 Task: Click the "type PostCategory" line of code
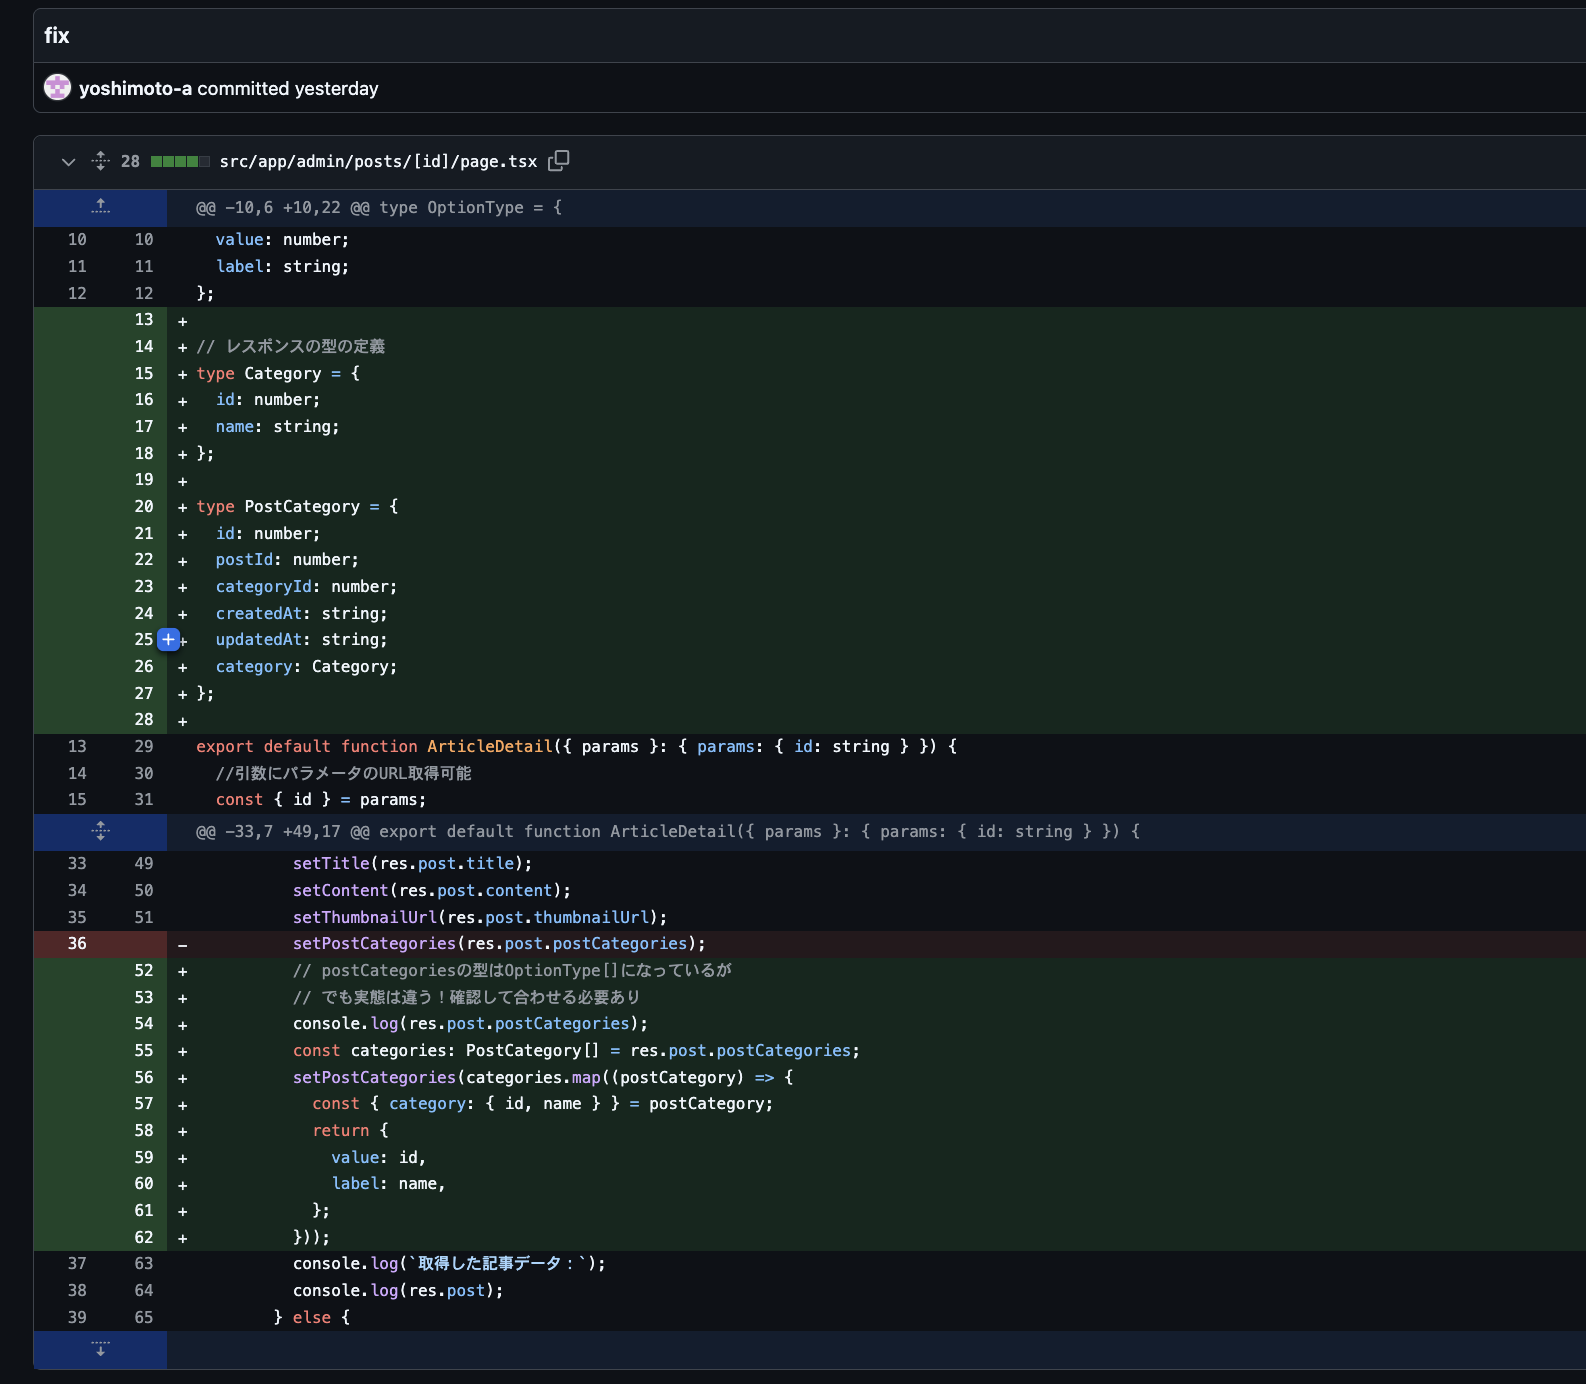click(x=297, y=507)
